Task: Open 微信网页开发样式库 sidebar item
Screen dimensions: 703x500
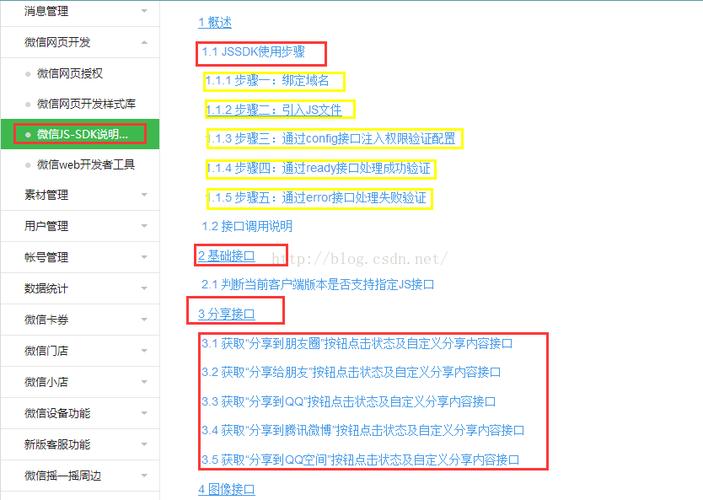Action: [x=86, y=104]
